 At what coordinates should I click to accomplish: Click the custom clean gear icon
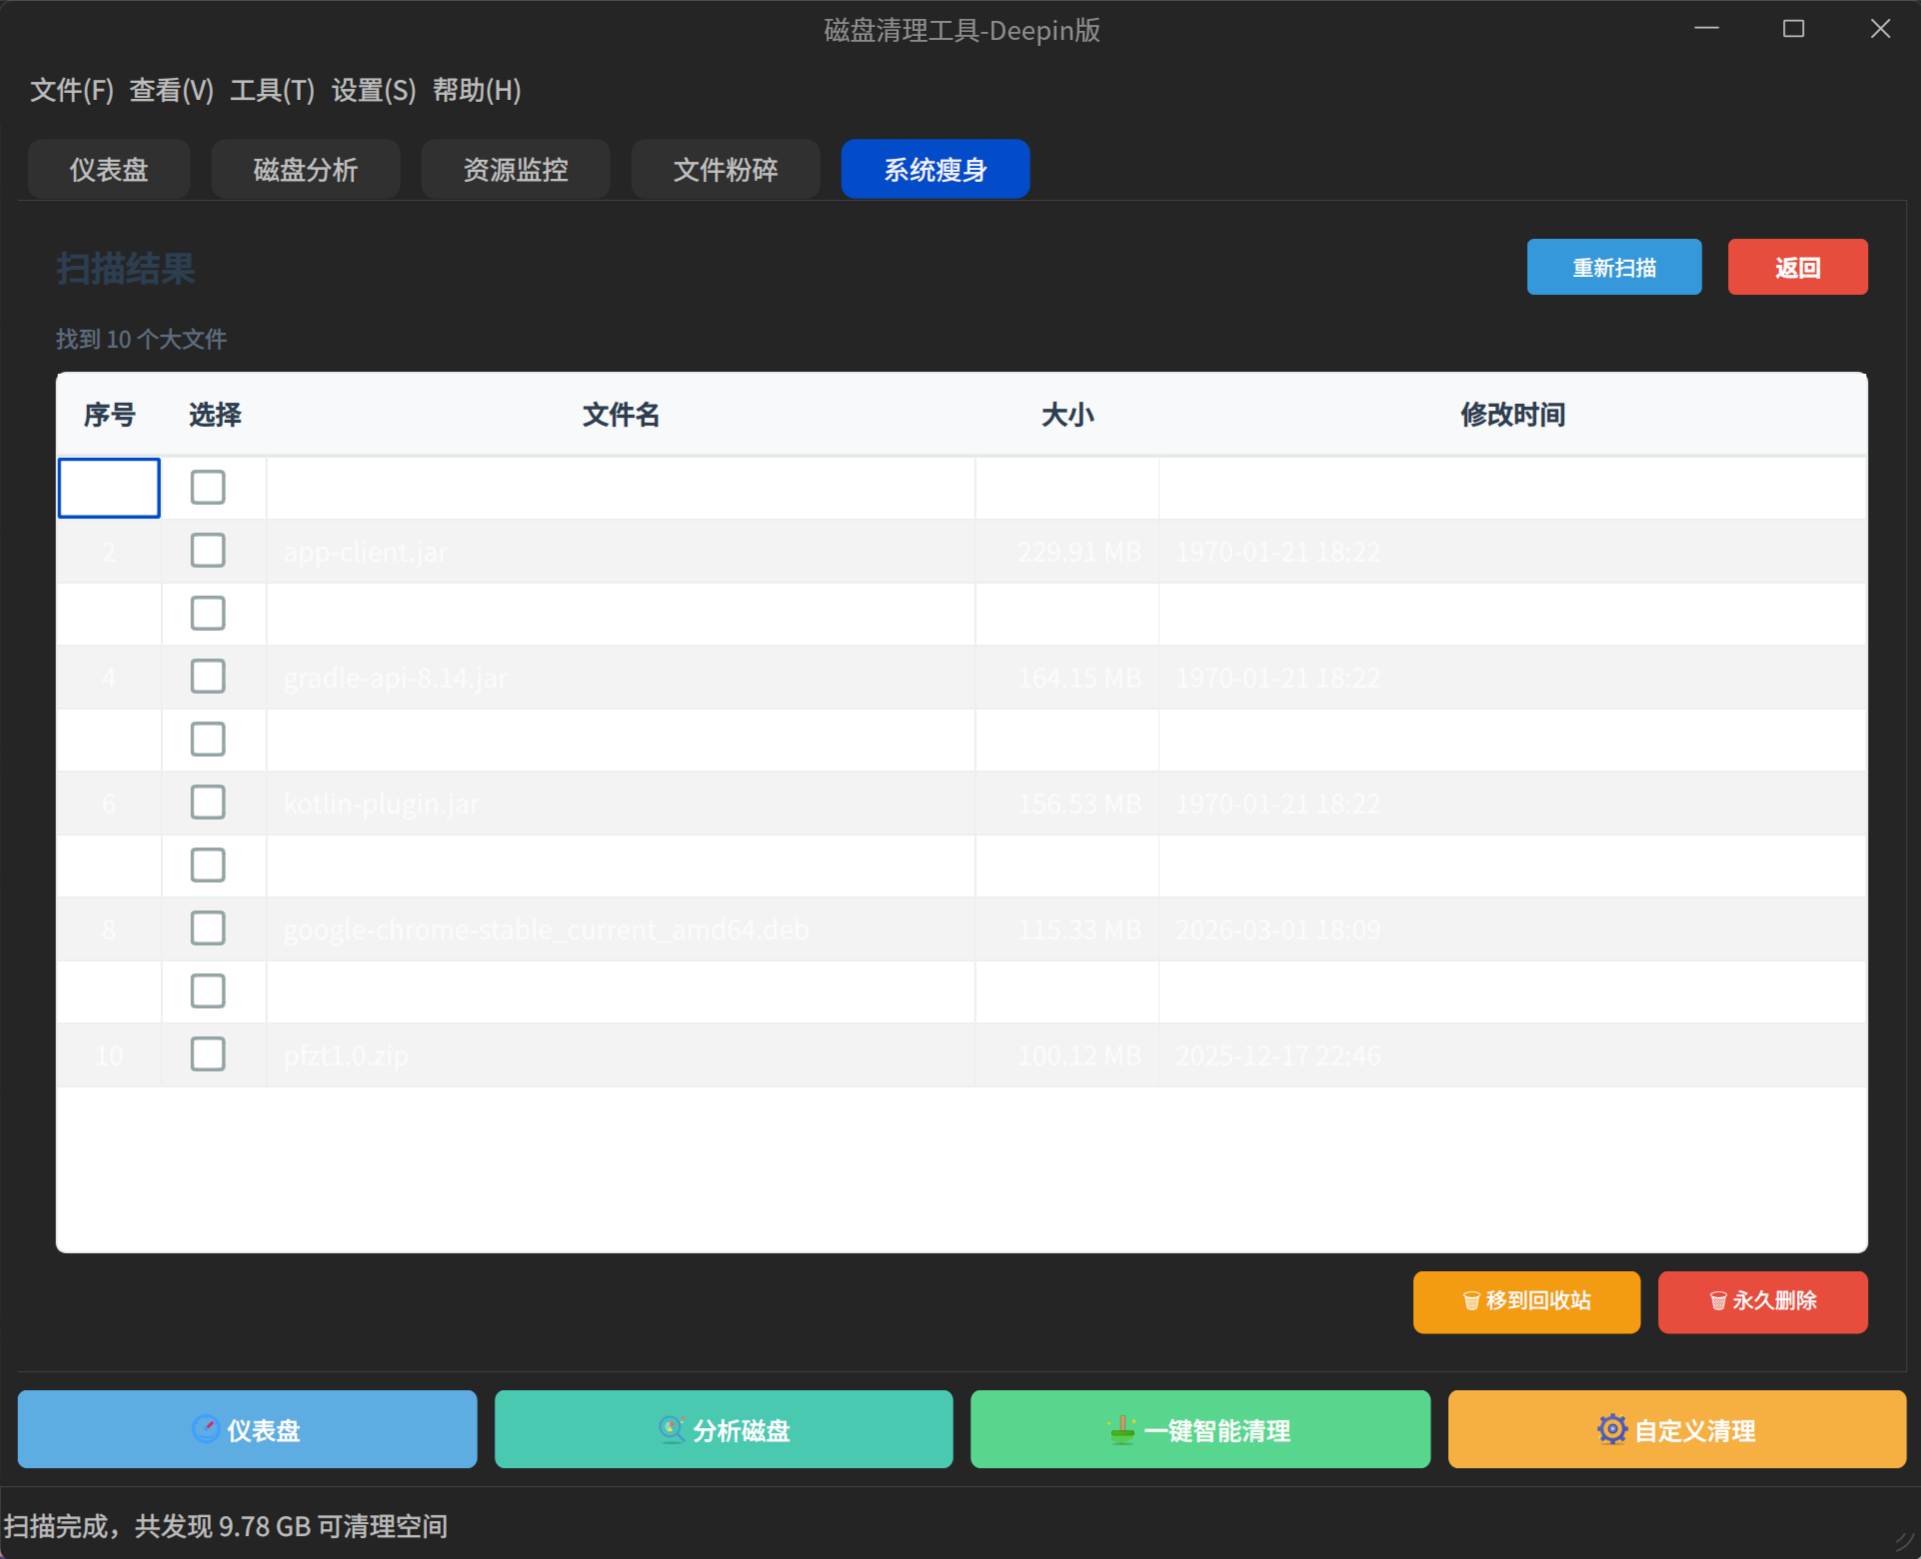click(1611, 1429)
